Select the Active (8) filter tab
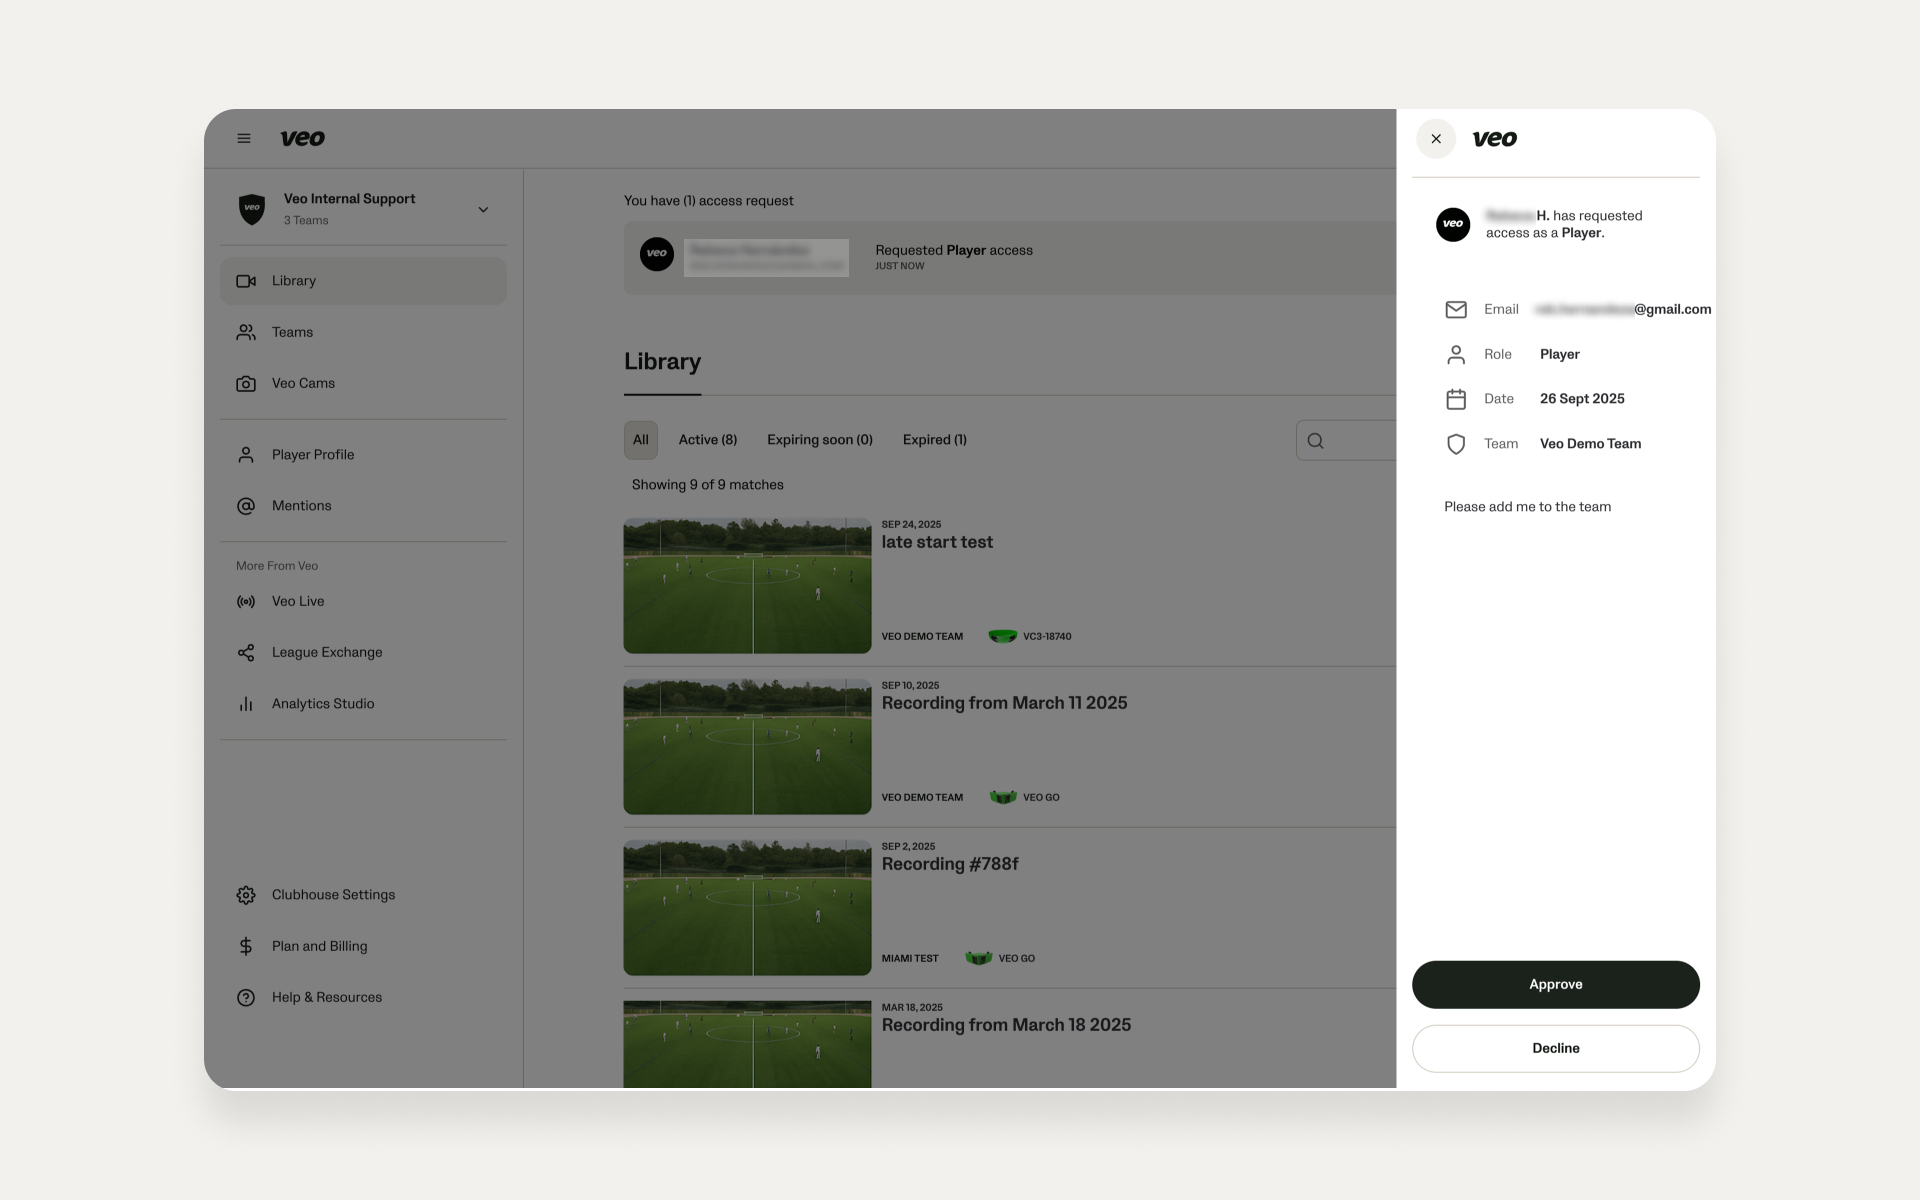The width and height of the screenshot is (1920, 1200). (x=708, y=440)
